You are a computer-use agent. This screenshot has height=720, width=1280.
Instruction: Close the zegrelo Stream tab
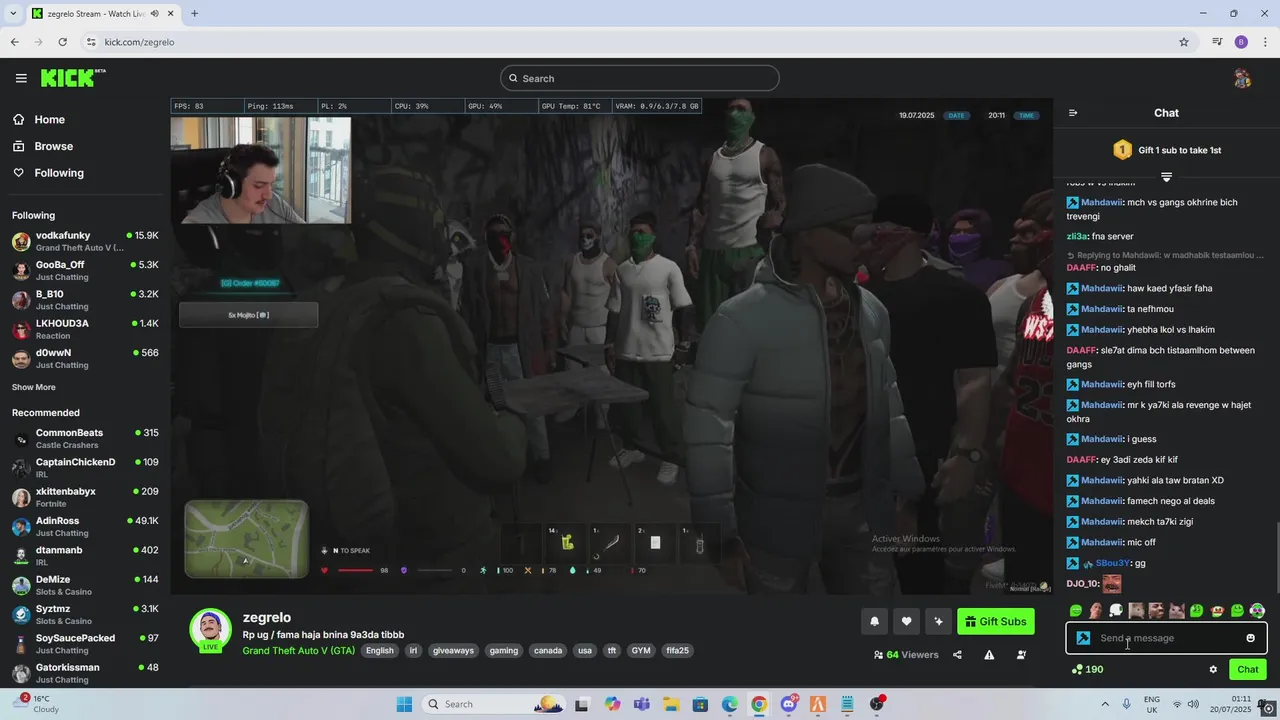coord(170,14)
